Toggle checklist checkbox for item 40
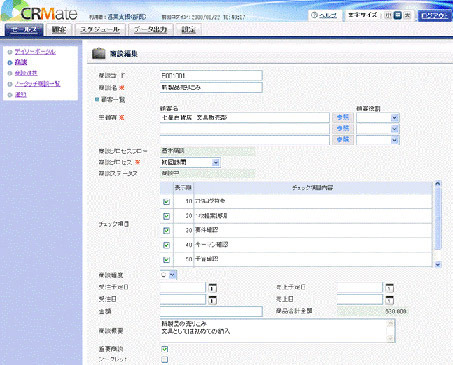Screen dimensions: 453x365 [x=166, y=245]
